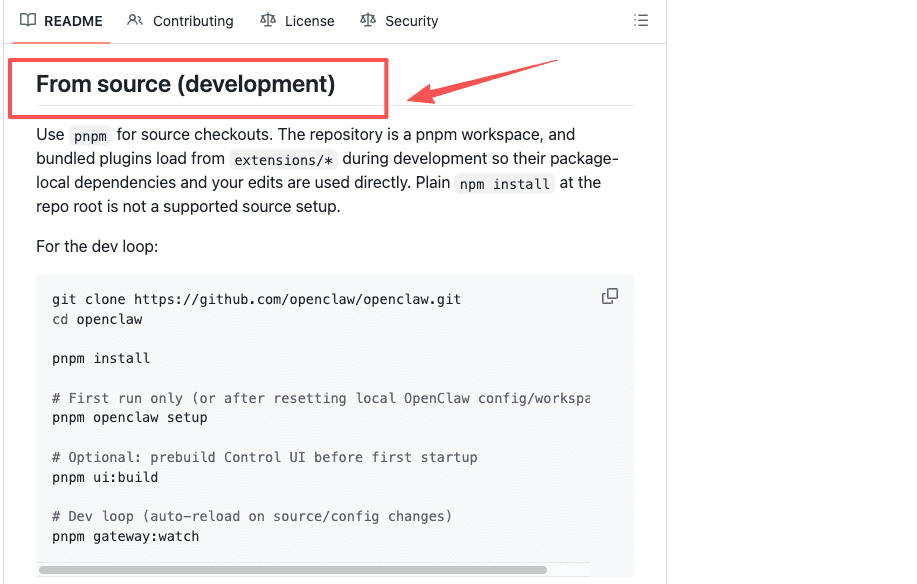This screenshot has height=584, width=917.
Task: Click the "# Optional: prebuild Control UI" comment
Action: coord(265,457)
